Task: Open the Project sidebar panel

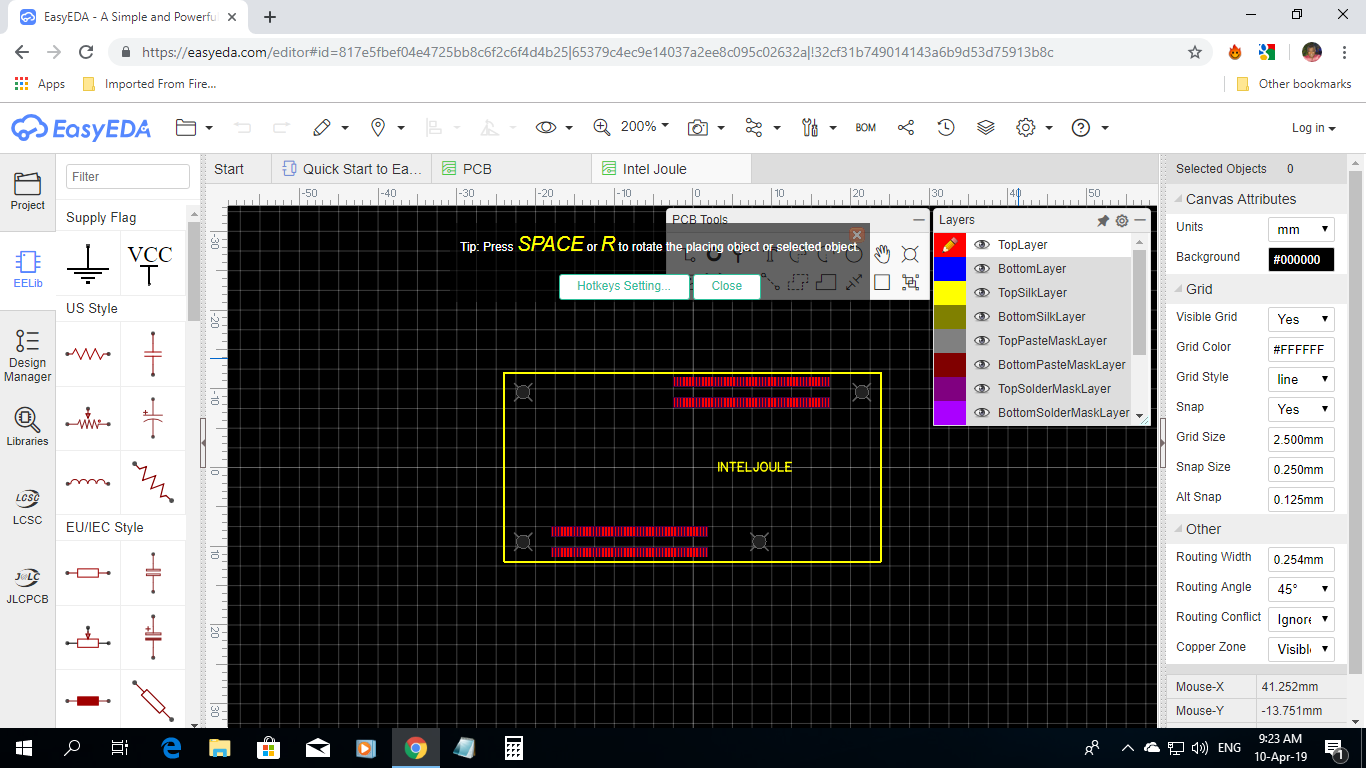Action: pyautogui.click(x=28, y=190)
